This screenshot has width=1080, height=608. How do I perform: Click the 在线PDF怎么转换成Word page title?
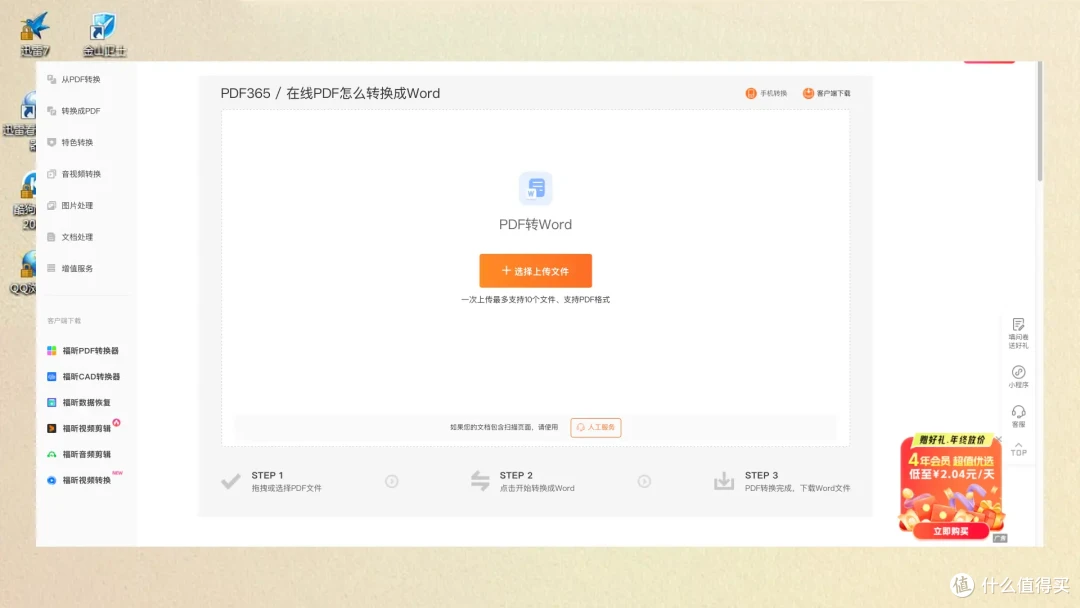coord(363,94)
